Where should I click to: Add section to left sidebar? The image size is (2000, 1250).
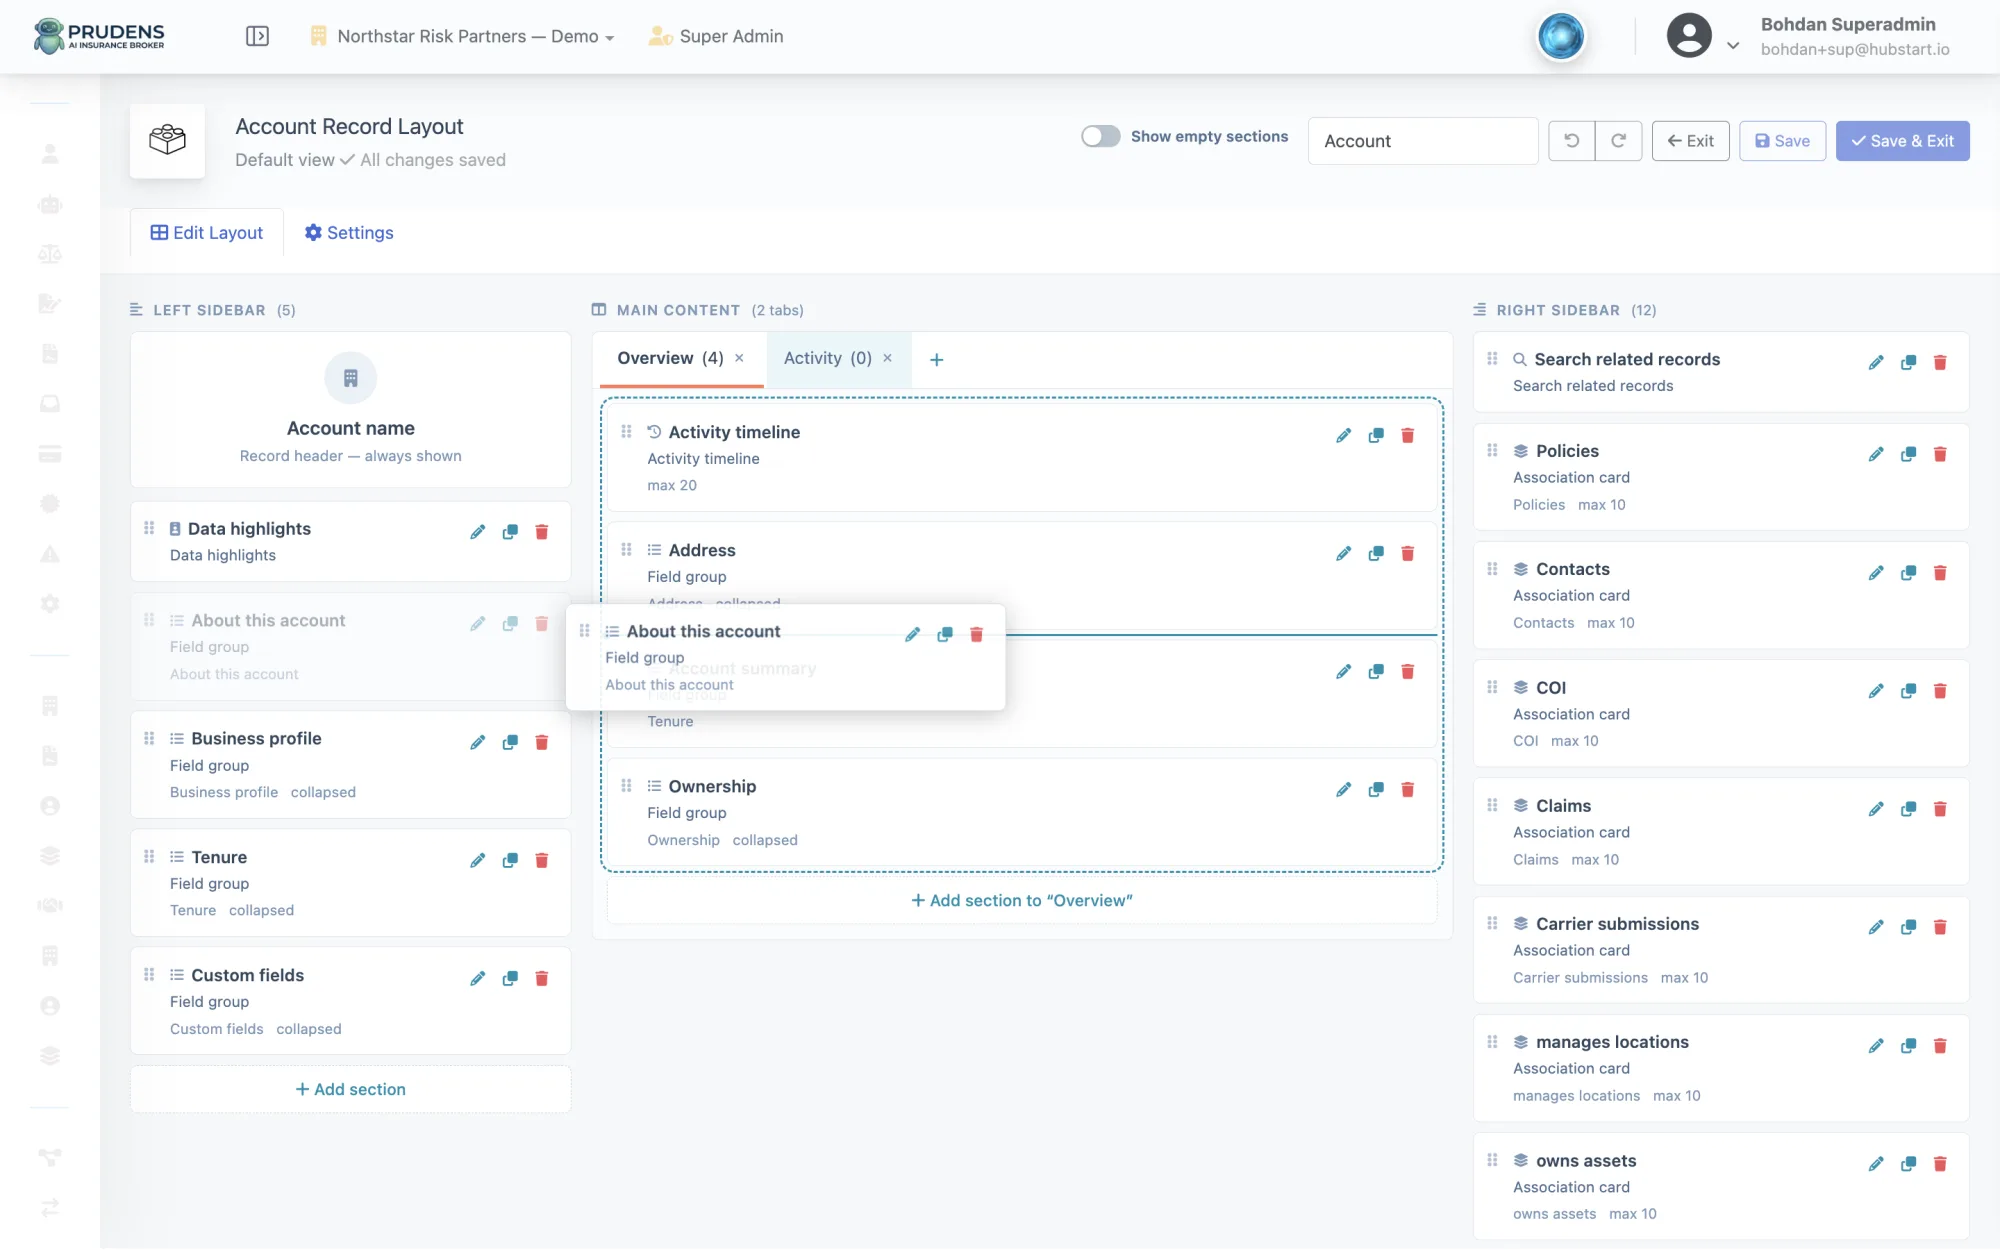pyautogui.click(x=350, y=1089)
